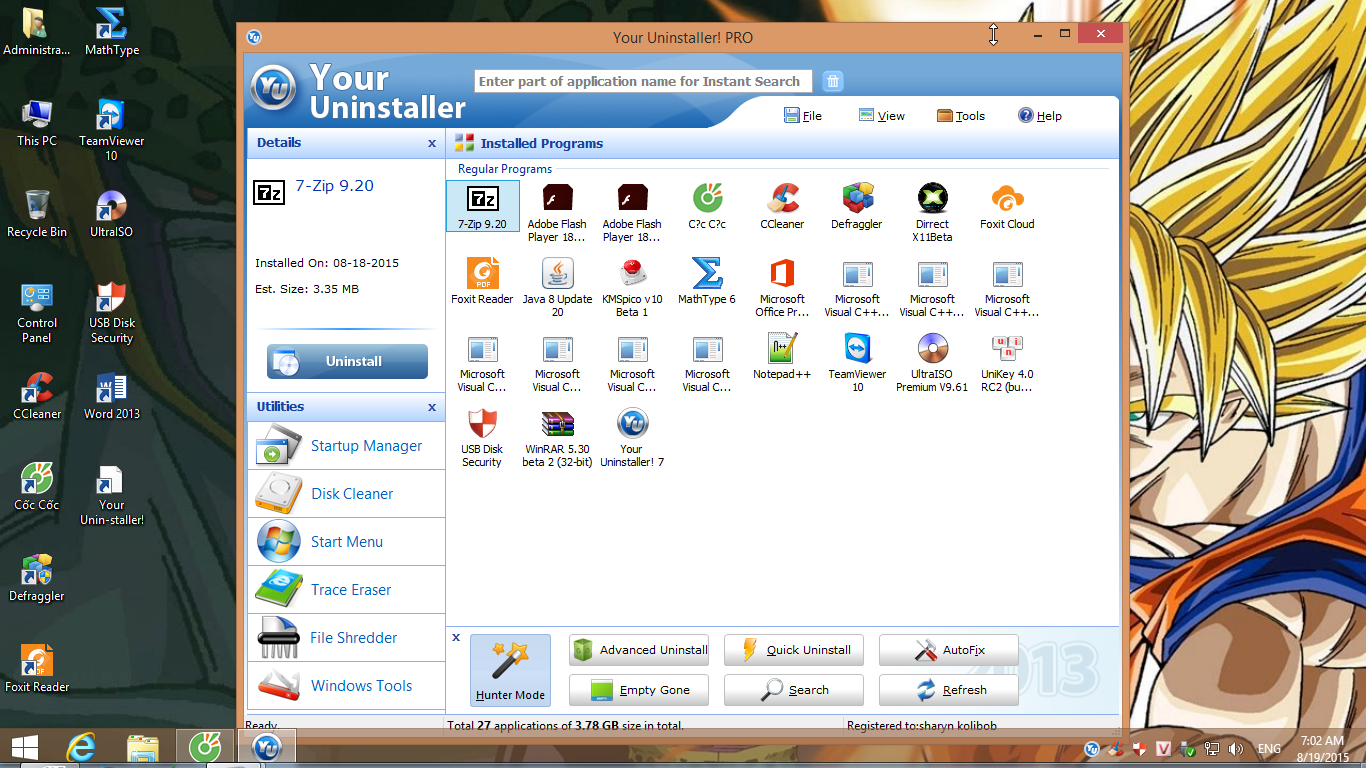Click the Search button in bottom toolbar
1366x768 pixels.
pos(794,690)
